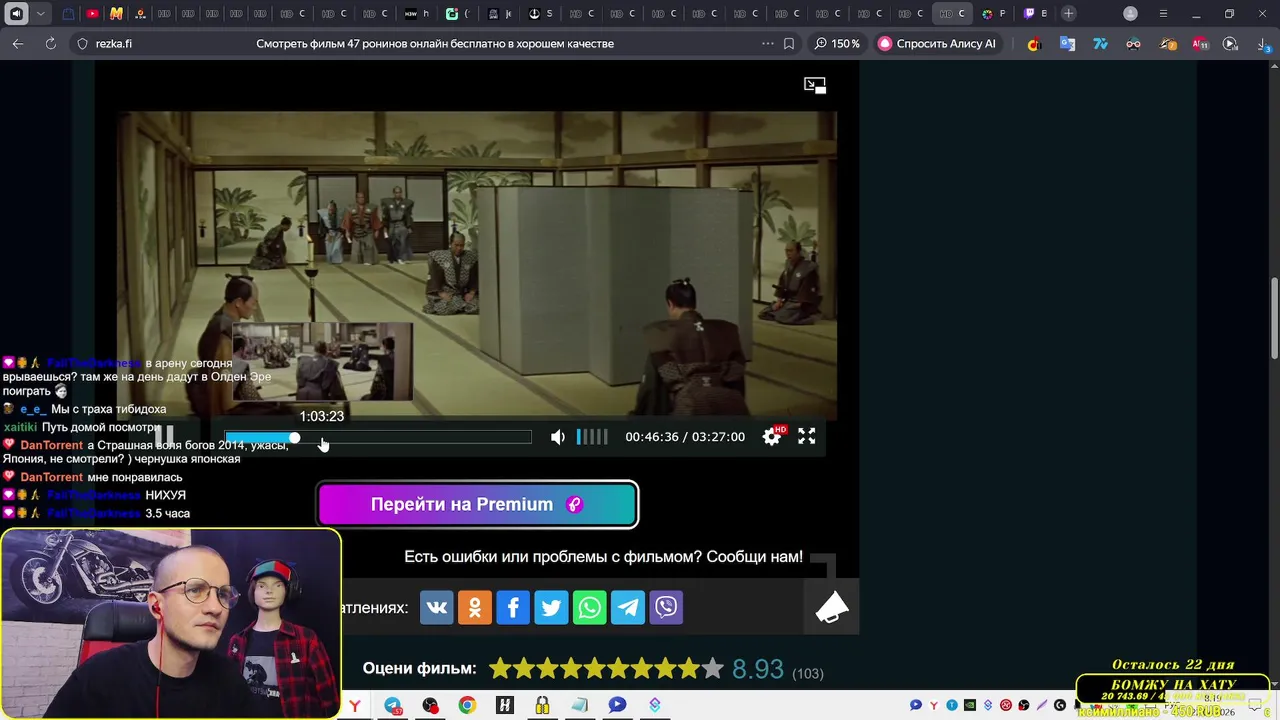1280x720 pixels.
Task: Open Google Chrome from the taskbar
Action: [x=467, y=705]
